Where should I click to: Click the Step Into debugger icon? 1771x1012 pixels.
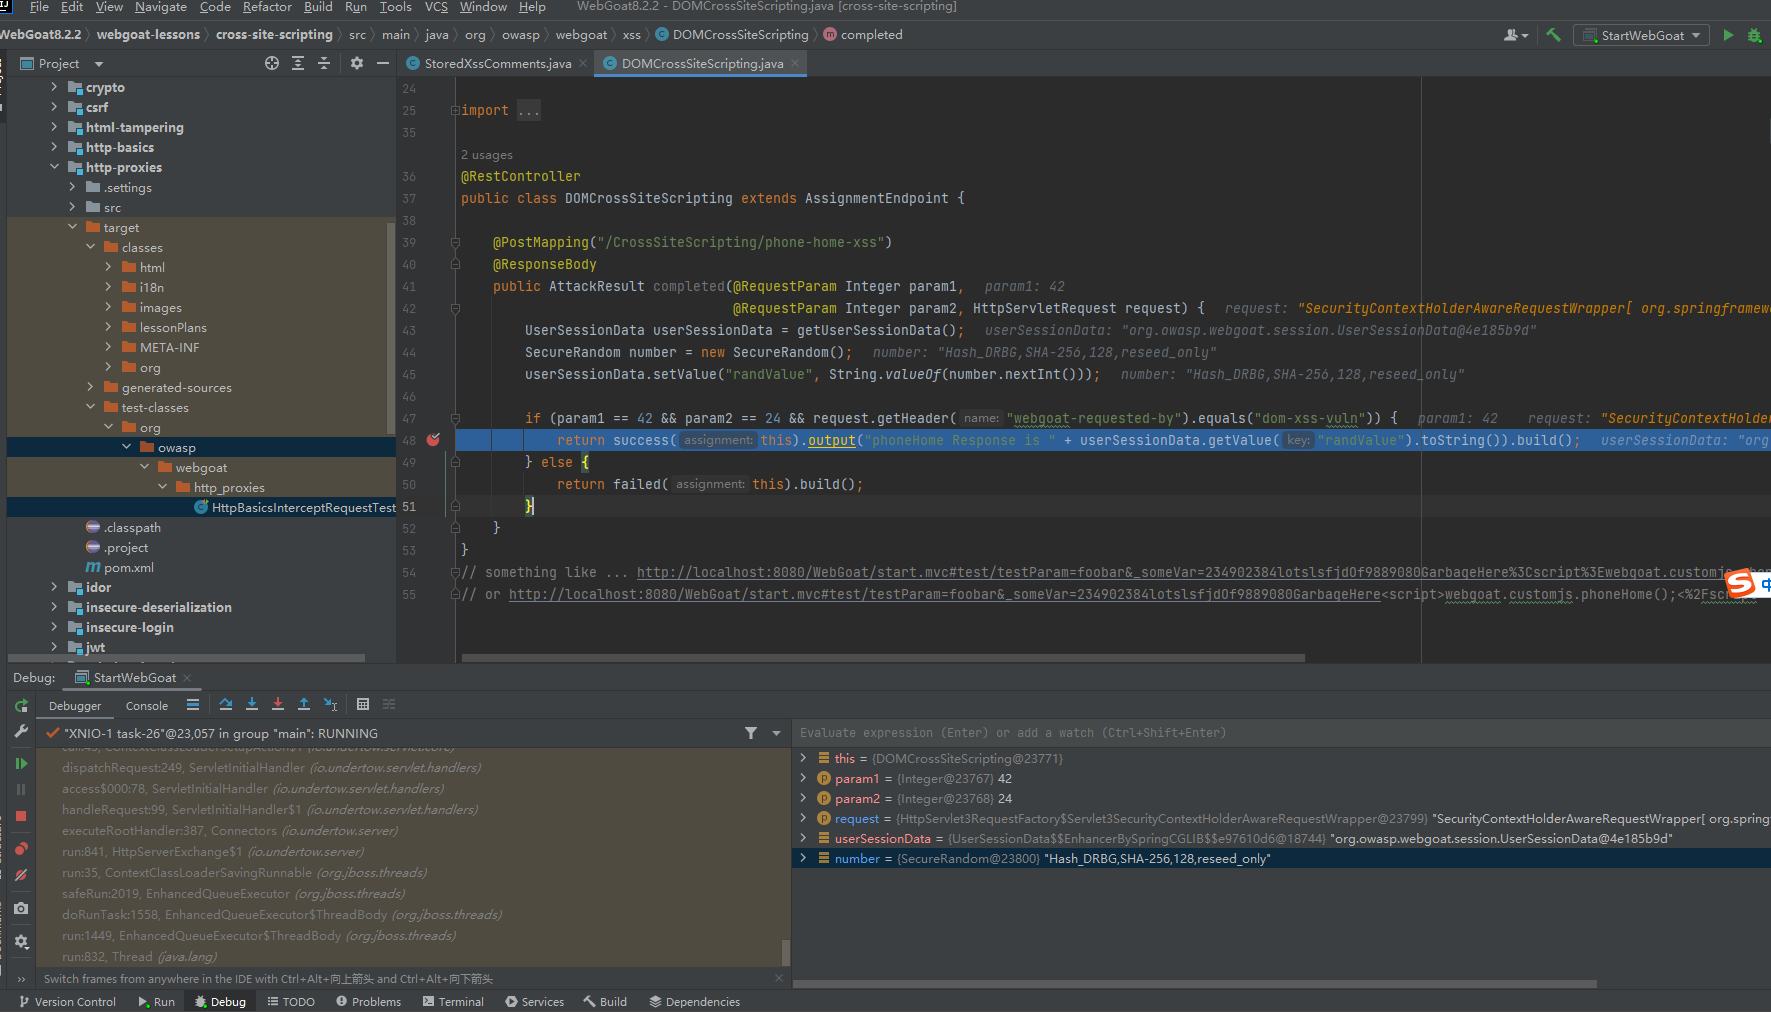point(252,705)
